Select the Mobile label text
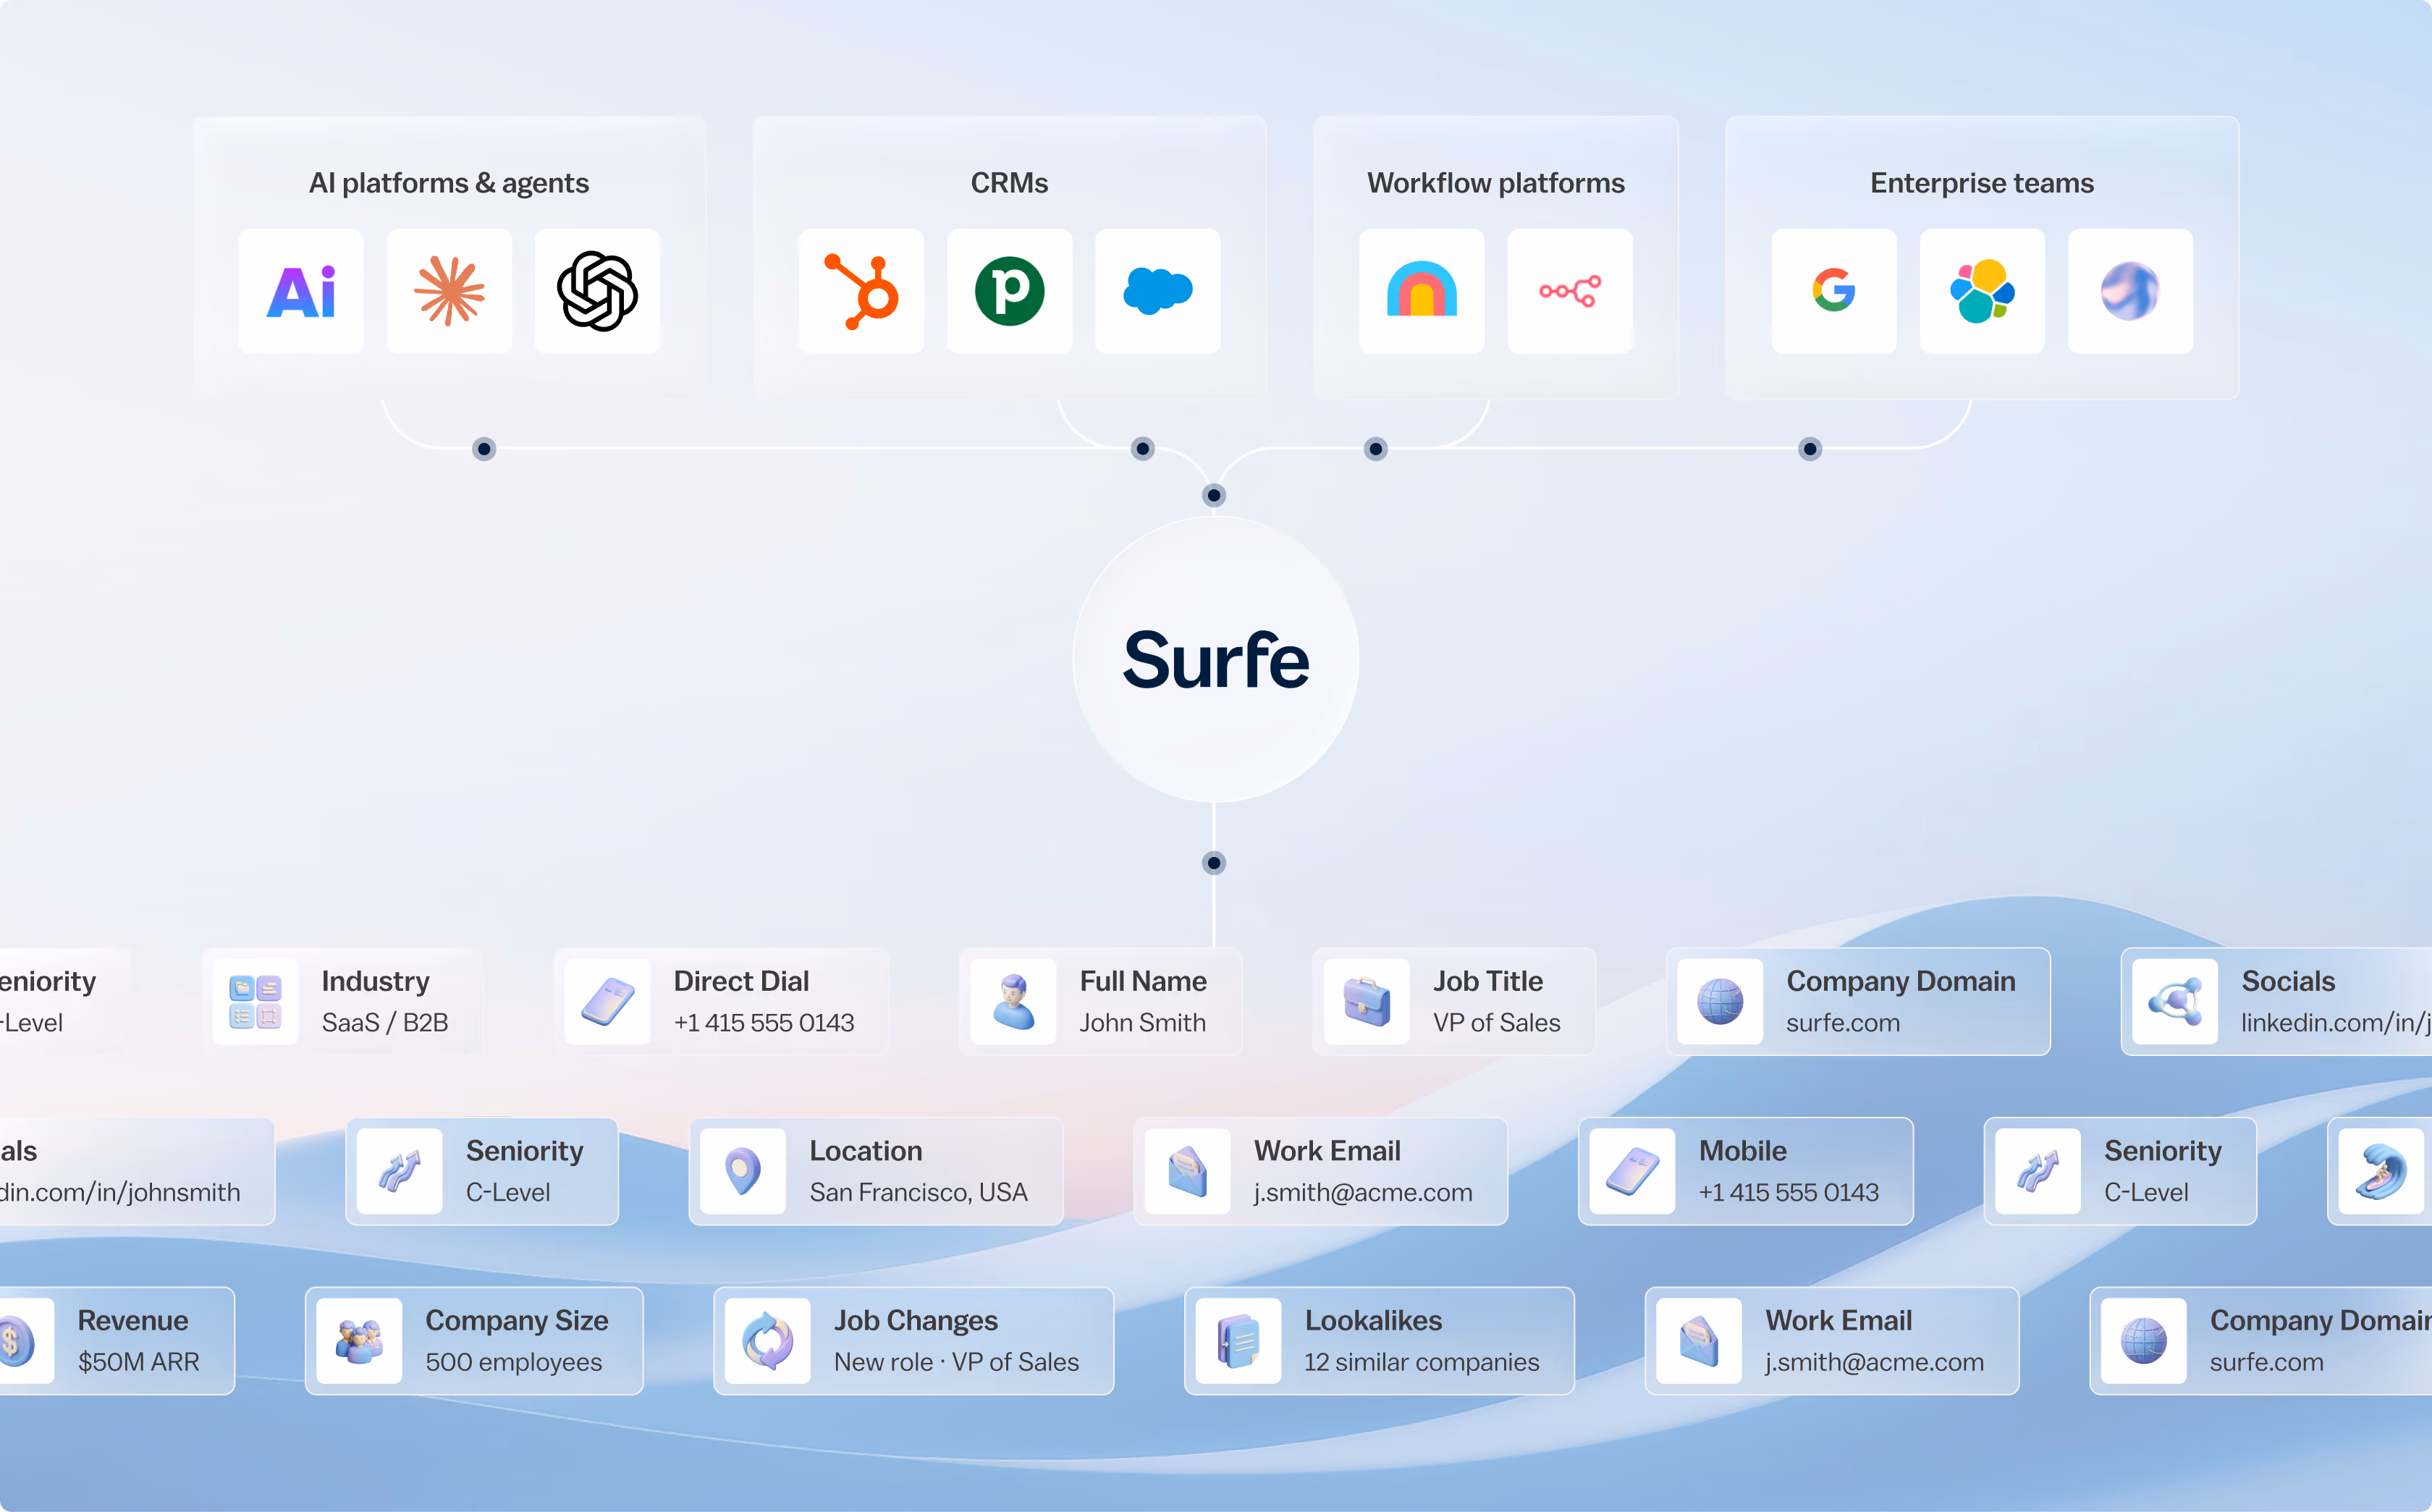Image resolution: width=2432 pixels, height=1512 pixels. [1743, 1151]
